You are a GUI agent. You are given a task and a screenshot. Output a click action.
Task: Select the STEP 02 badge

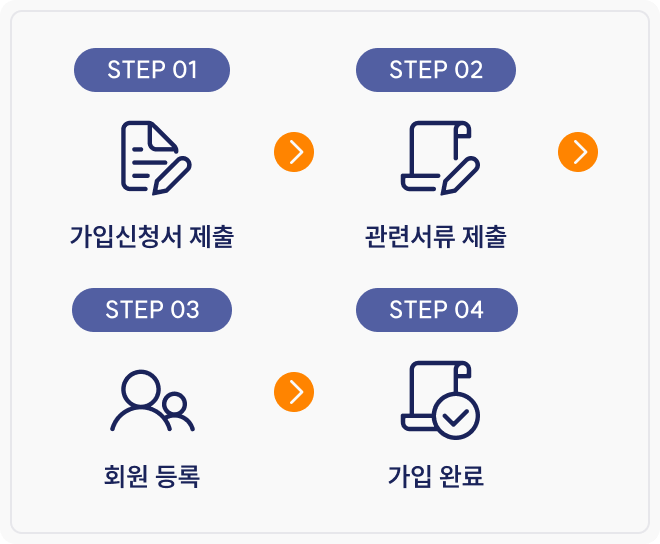[x=436, y=70]
